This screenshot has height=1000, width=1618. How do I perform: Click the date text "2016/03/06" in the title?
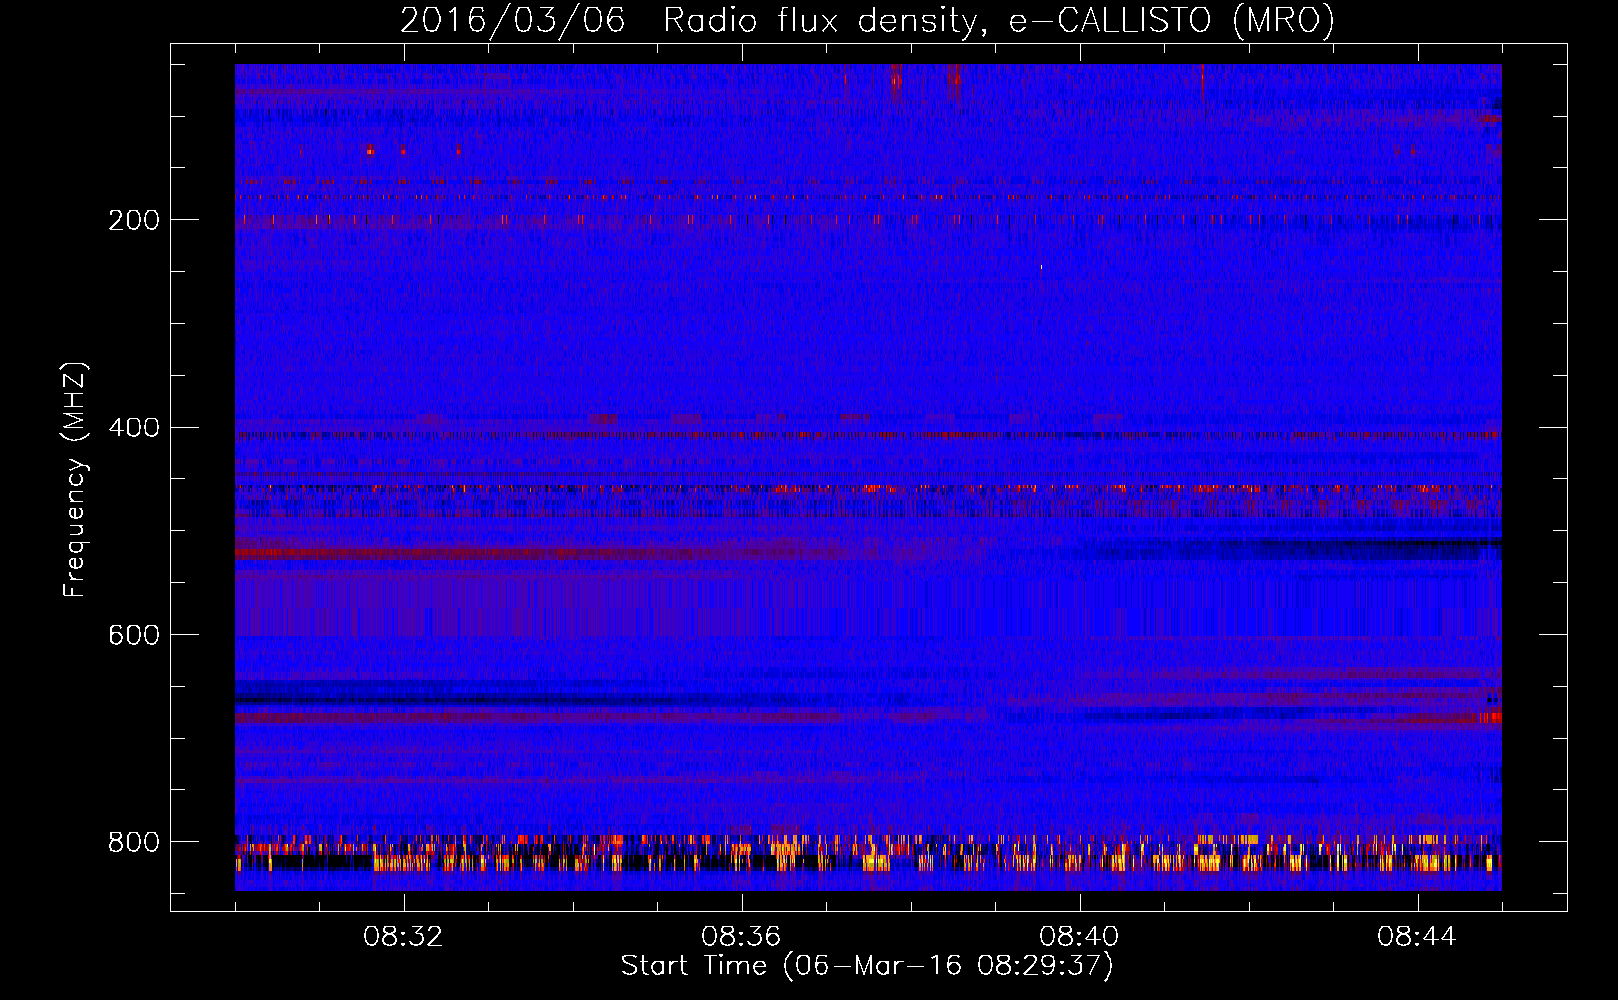[512, 20]
